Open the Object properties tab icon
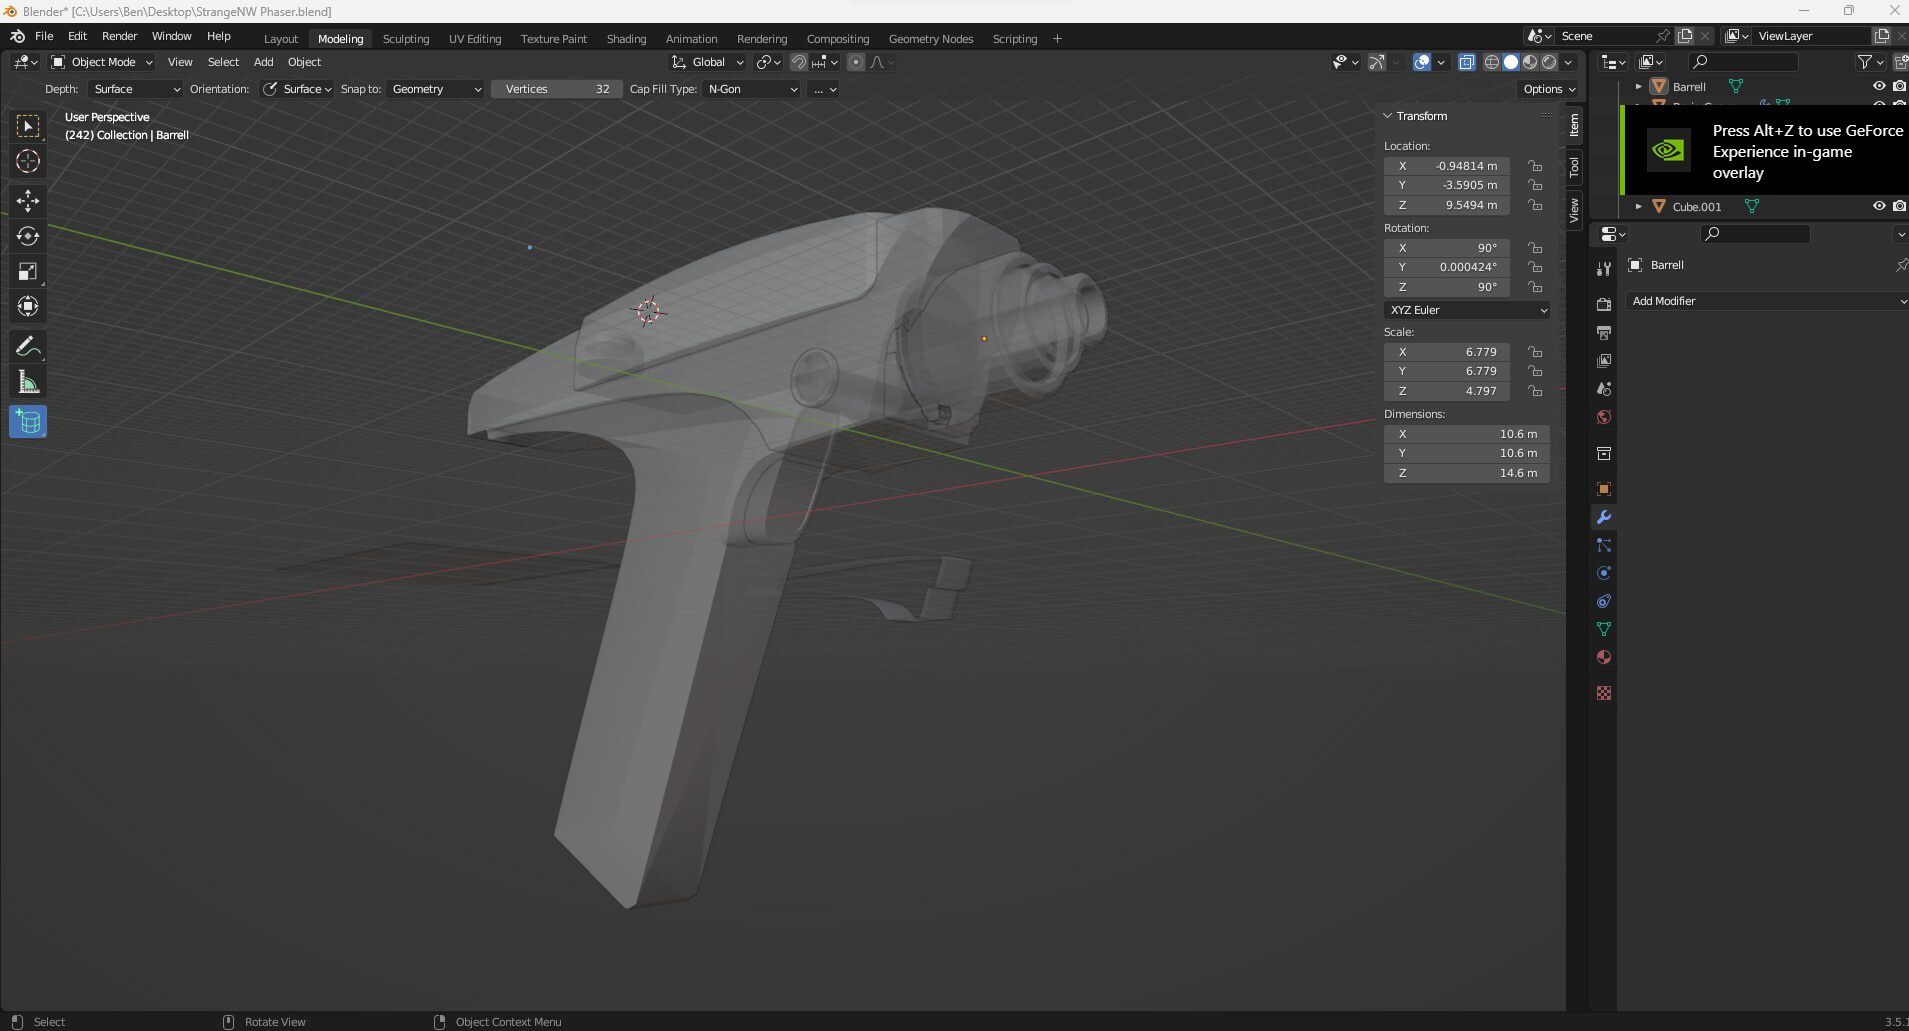The image size is (1909, 1031). pyautogui.click(x=1604, y=489)
